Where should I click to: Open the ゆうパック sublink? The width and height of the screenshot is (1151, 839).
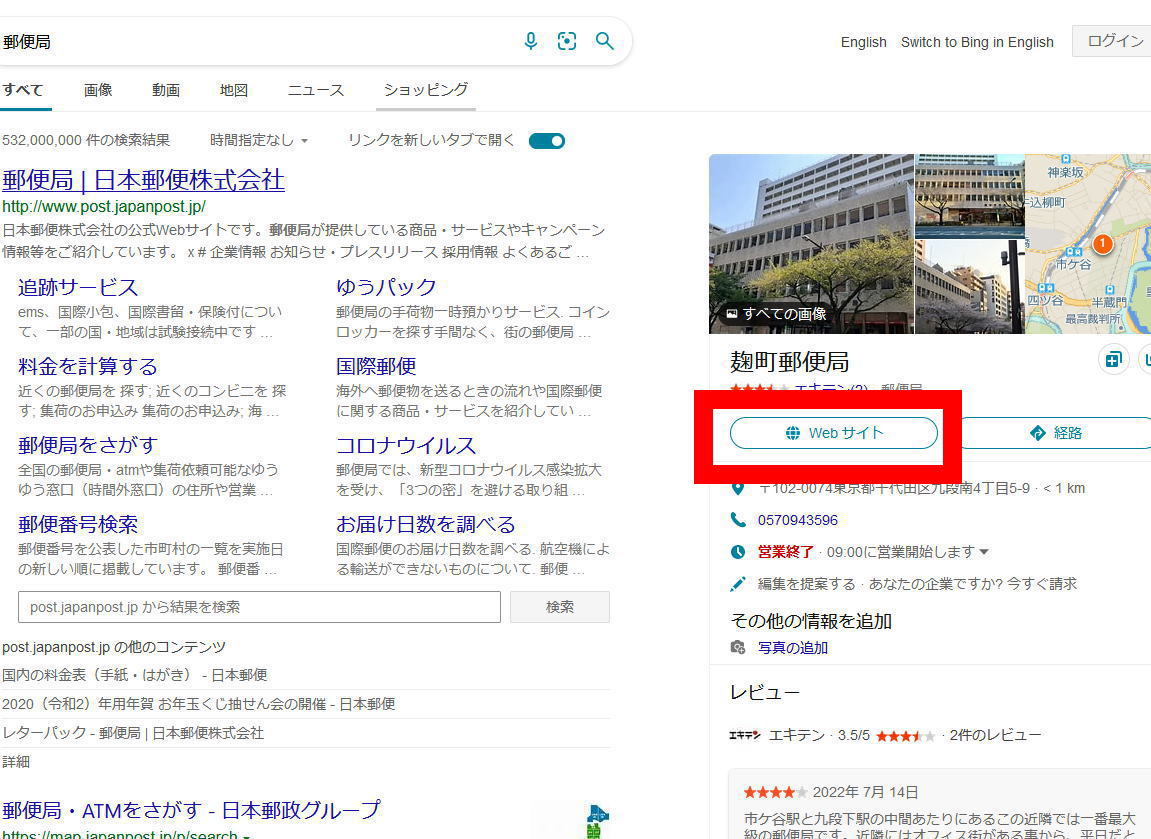386,287
